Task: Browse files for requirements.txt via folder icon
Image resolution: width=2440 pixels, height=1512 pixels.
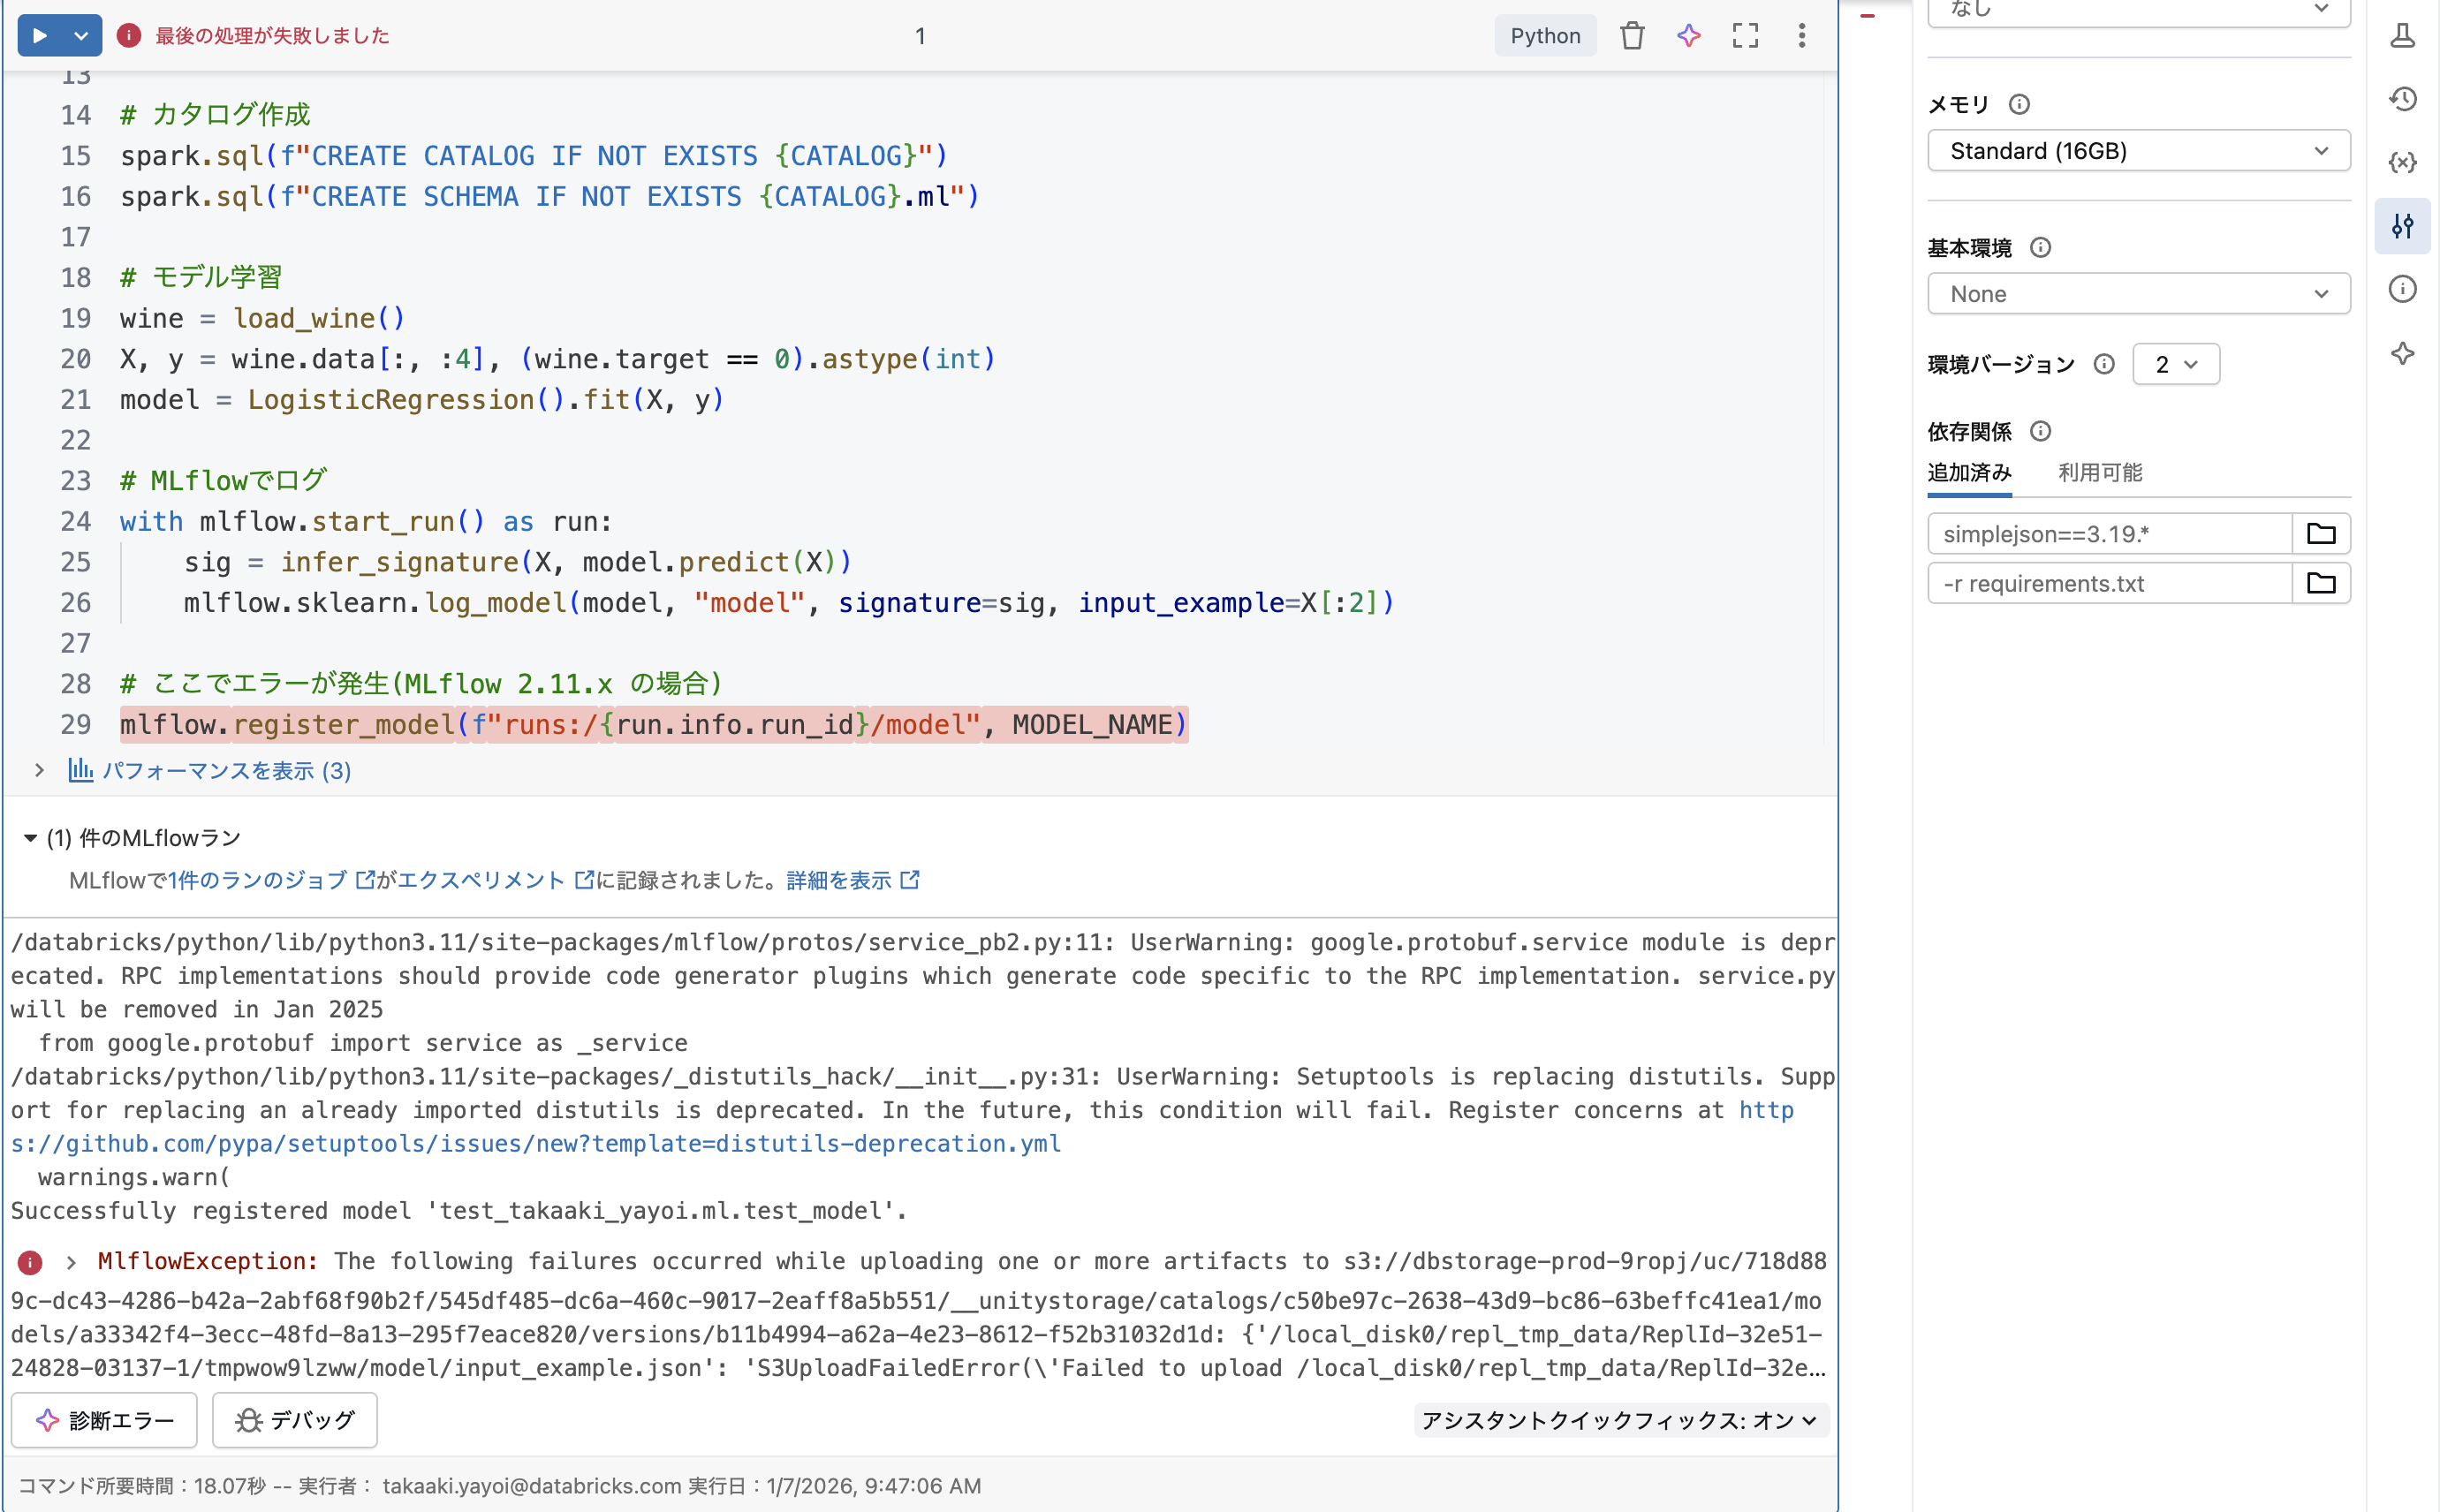Action: coord(2321,583)
